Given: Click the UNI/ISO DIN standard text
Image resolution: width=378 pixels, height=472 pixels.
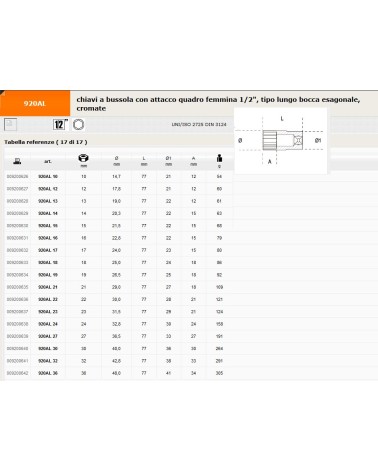Looking at the screenshot, I should [x=199, y=124].
